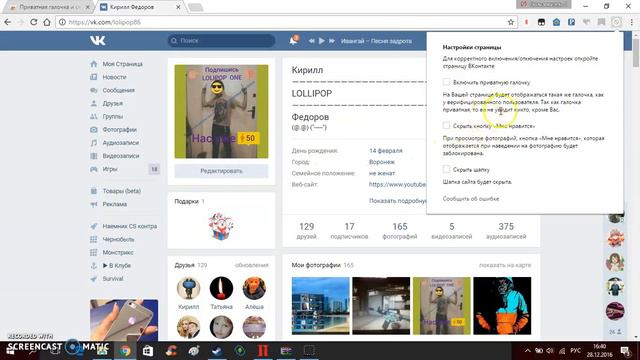Image resolution: width=640 pixels, height=360 pixels.
Task: Click the 165 фотографий counter
Action: tap(400, 231)
